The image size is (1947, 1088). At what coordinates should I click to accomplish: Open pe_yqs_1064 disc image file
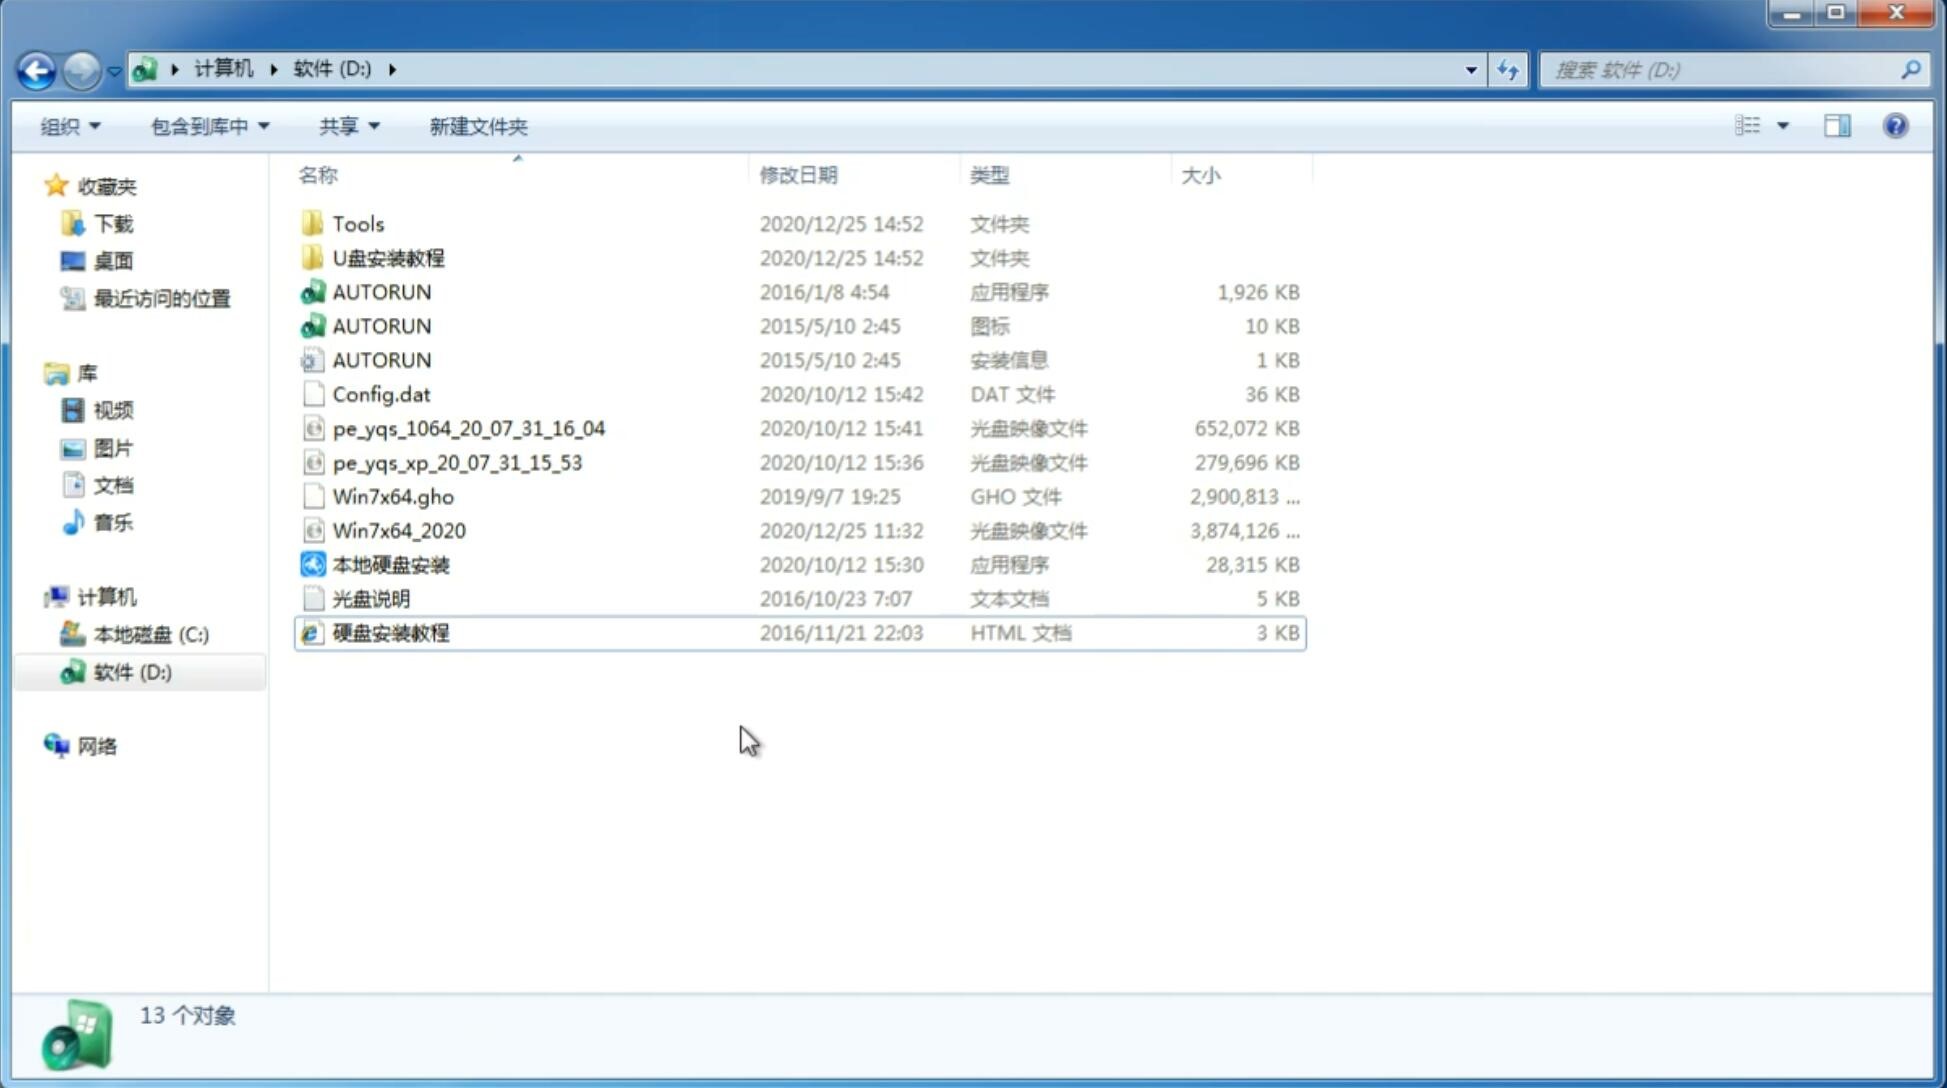pyautogui.click(x=469, y=428)
